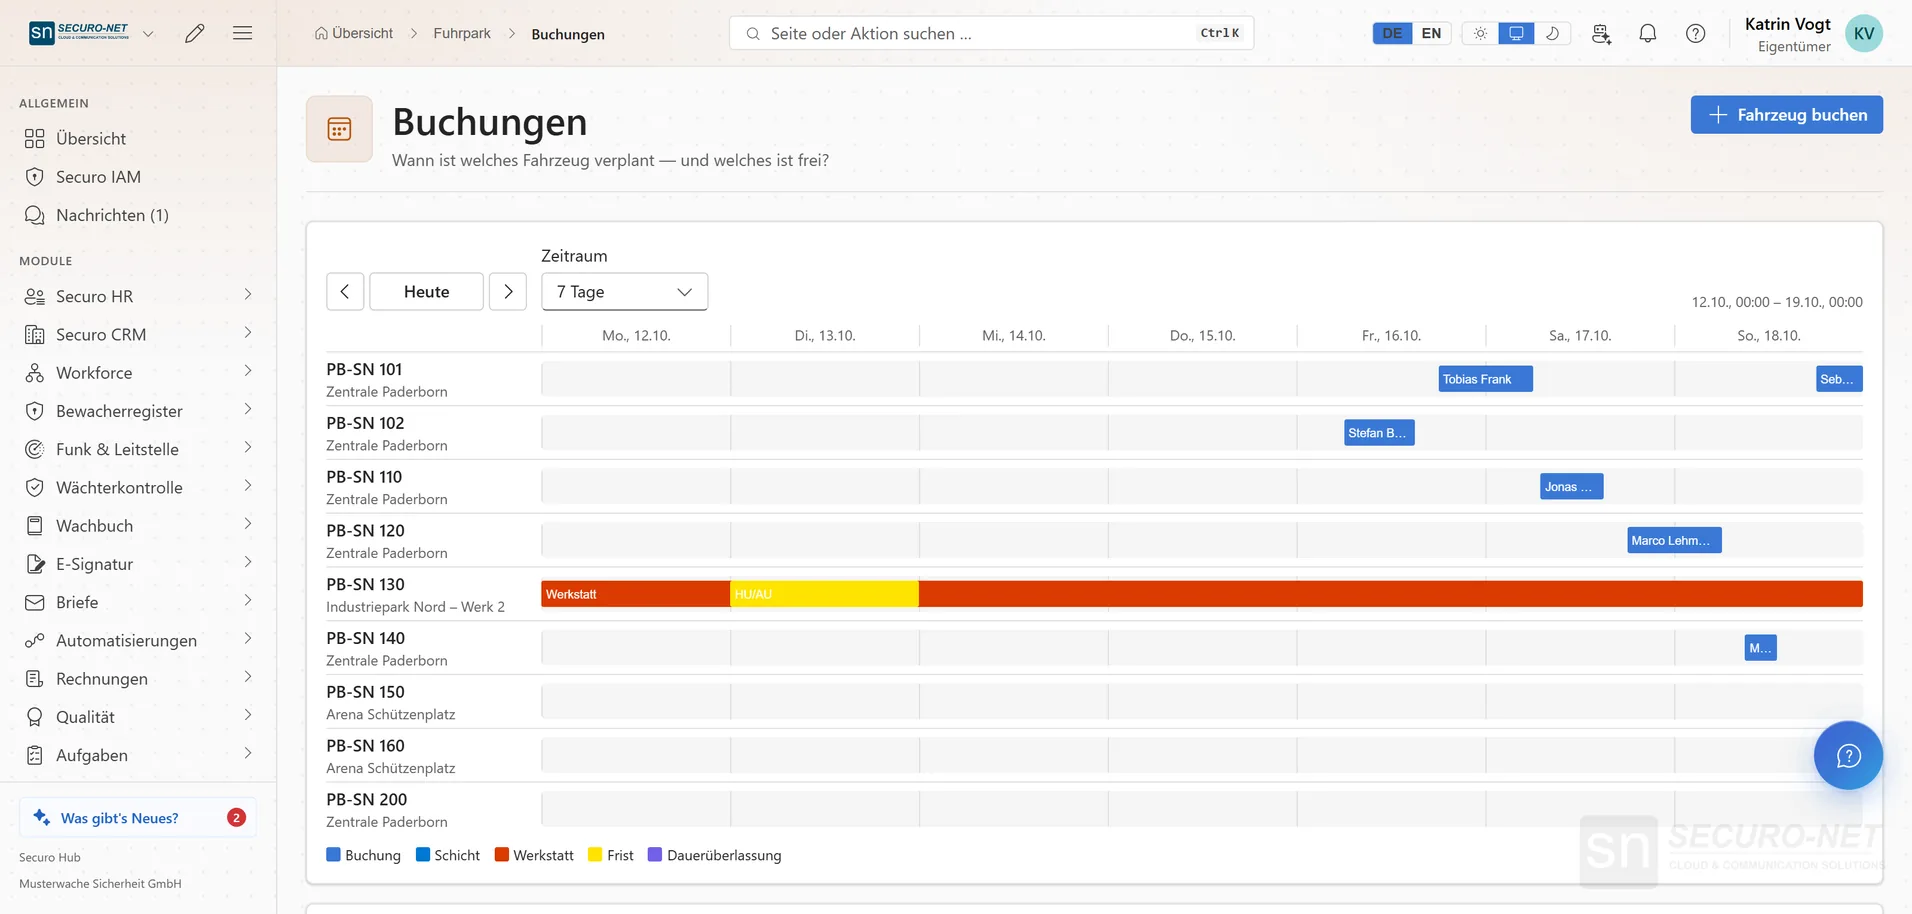Open the help question mark icon
Screen dimensions: 1912x914
[x=1696, y=33]
